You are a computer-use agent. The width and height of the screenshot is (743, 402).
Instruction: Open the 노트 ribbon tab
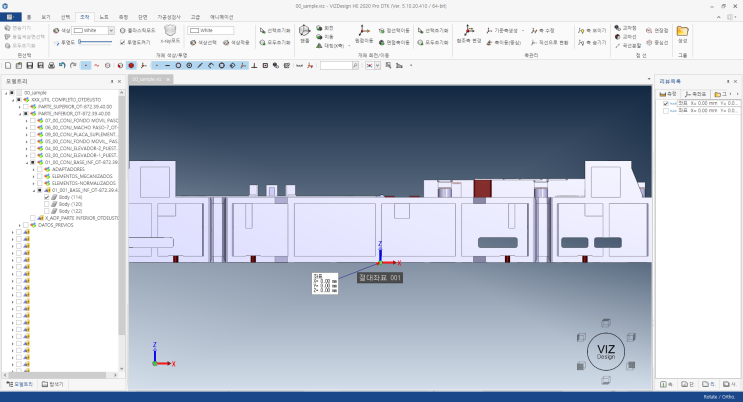click(104, 17)
